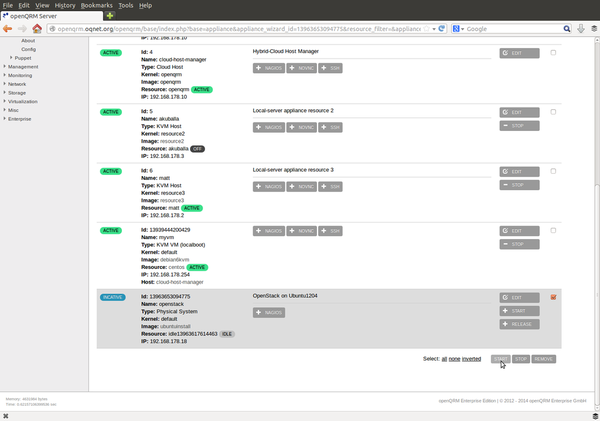Edit the matt appliance
This screenshot has width=600, height=421.
[x=519, y=172]
